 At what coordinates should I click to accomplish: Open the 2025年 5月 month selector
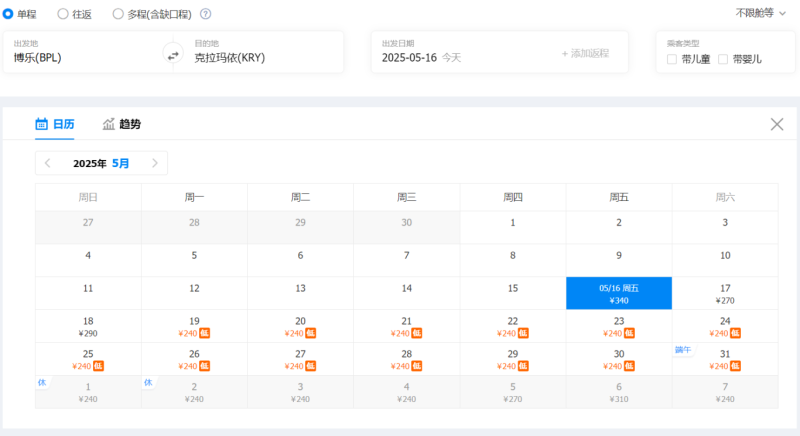tap(101, 163)
